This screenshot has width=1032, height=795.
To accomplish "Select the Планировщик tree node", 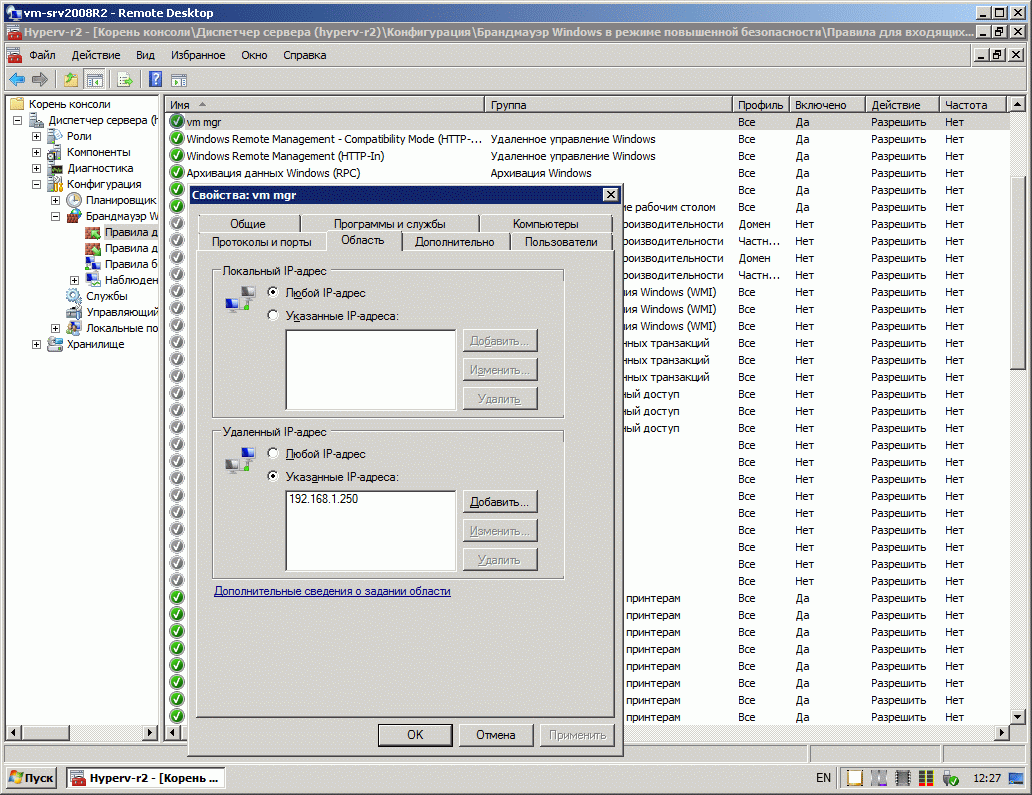I will click(121, 200).
